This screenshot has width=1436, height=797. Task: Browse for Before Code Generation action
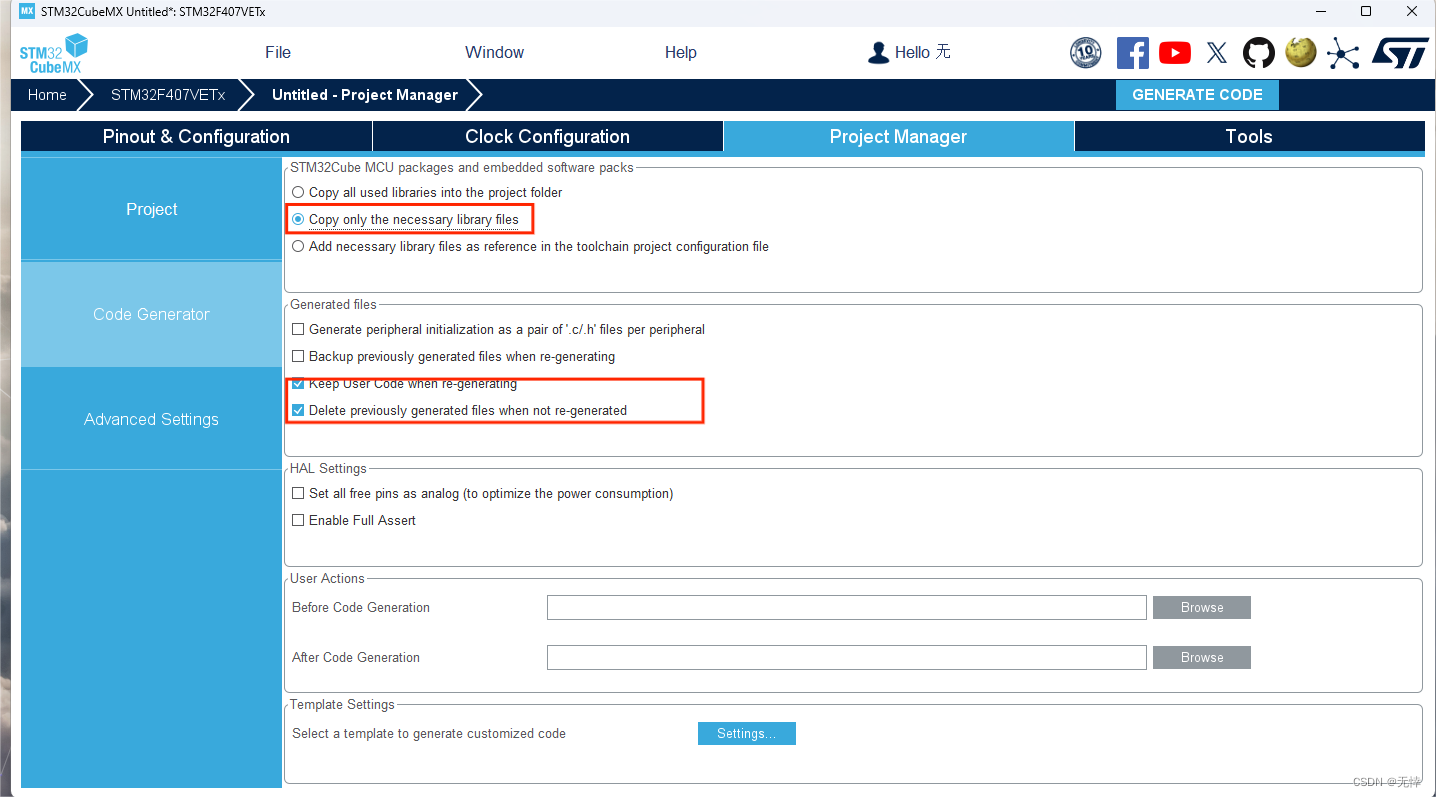pyautogui.click(x=1202, y=607)
